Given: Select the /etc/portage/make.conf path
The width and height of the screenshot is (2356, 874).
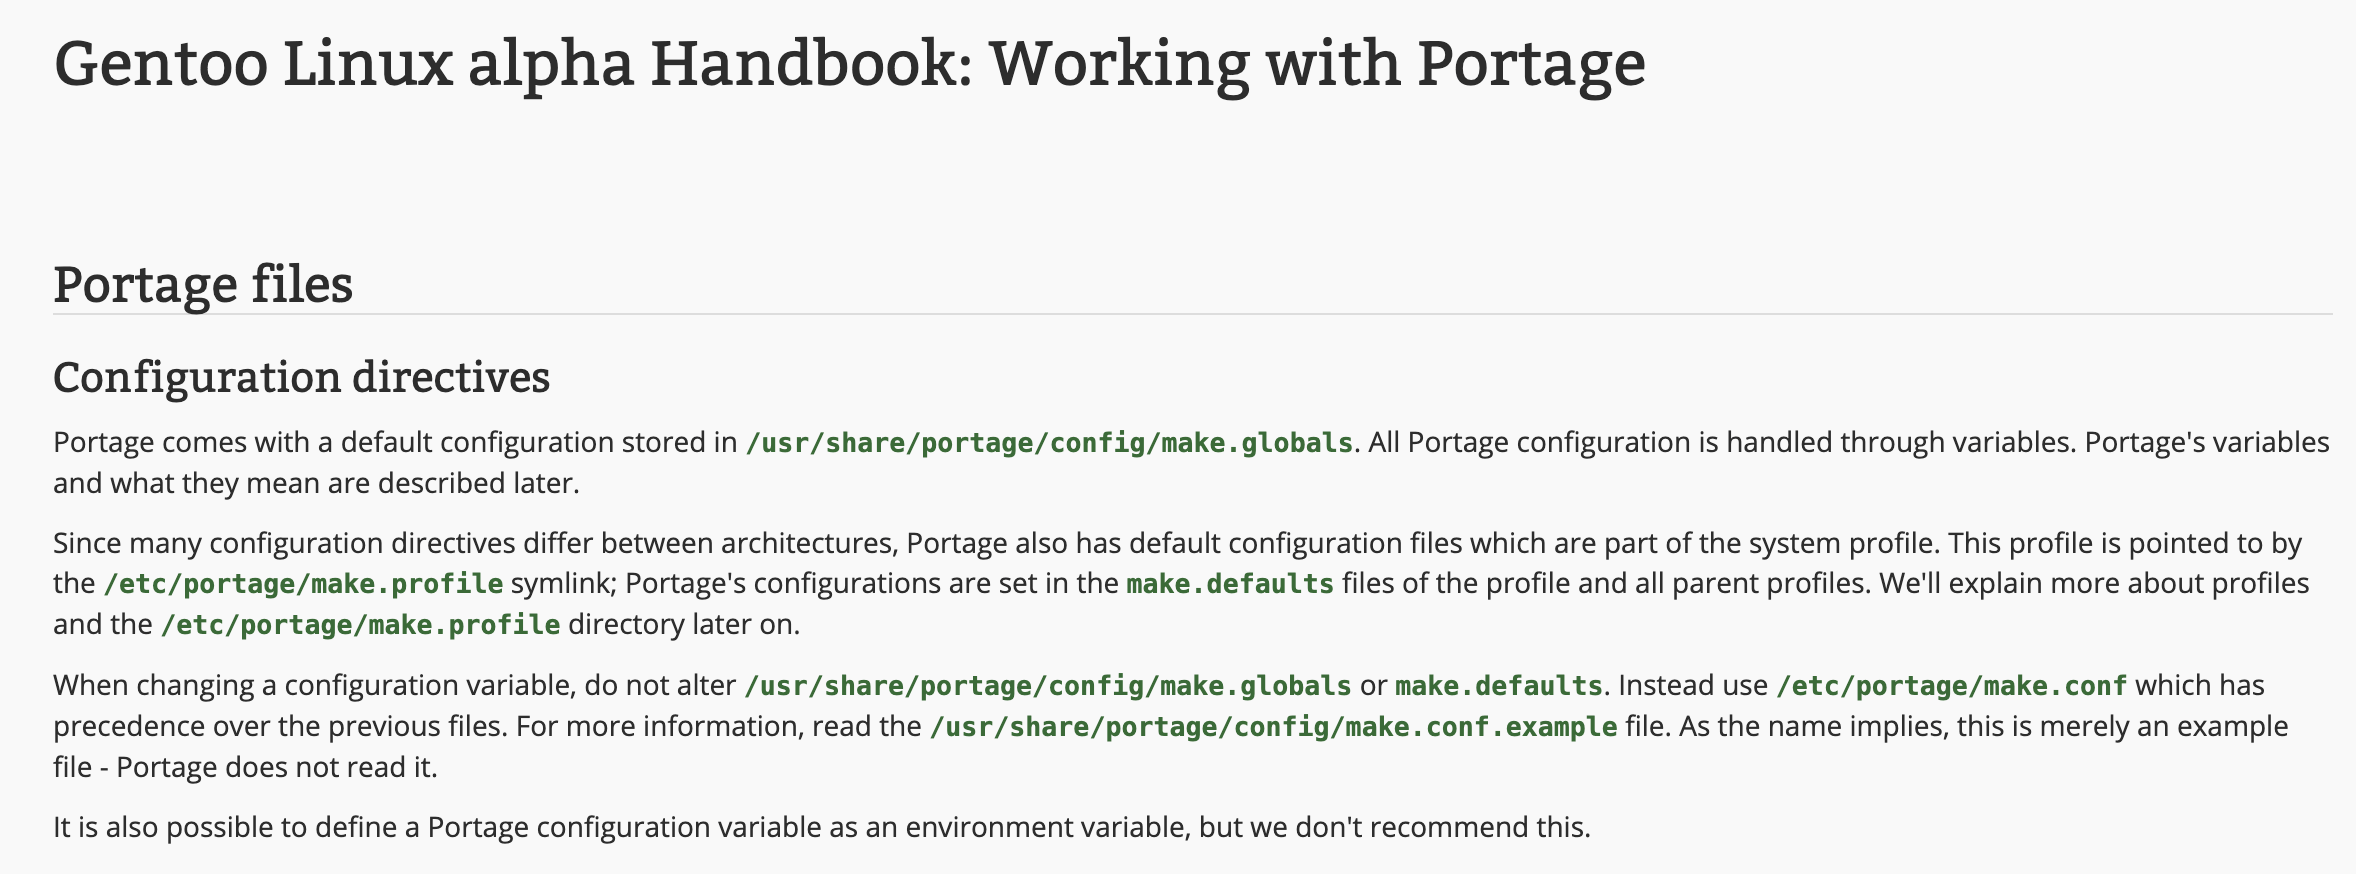Looking at the screenshot, I should (x=1951, y=685).
